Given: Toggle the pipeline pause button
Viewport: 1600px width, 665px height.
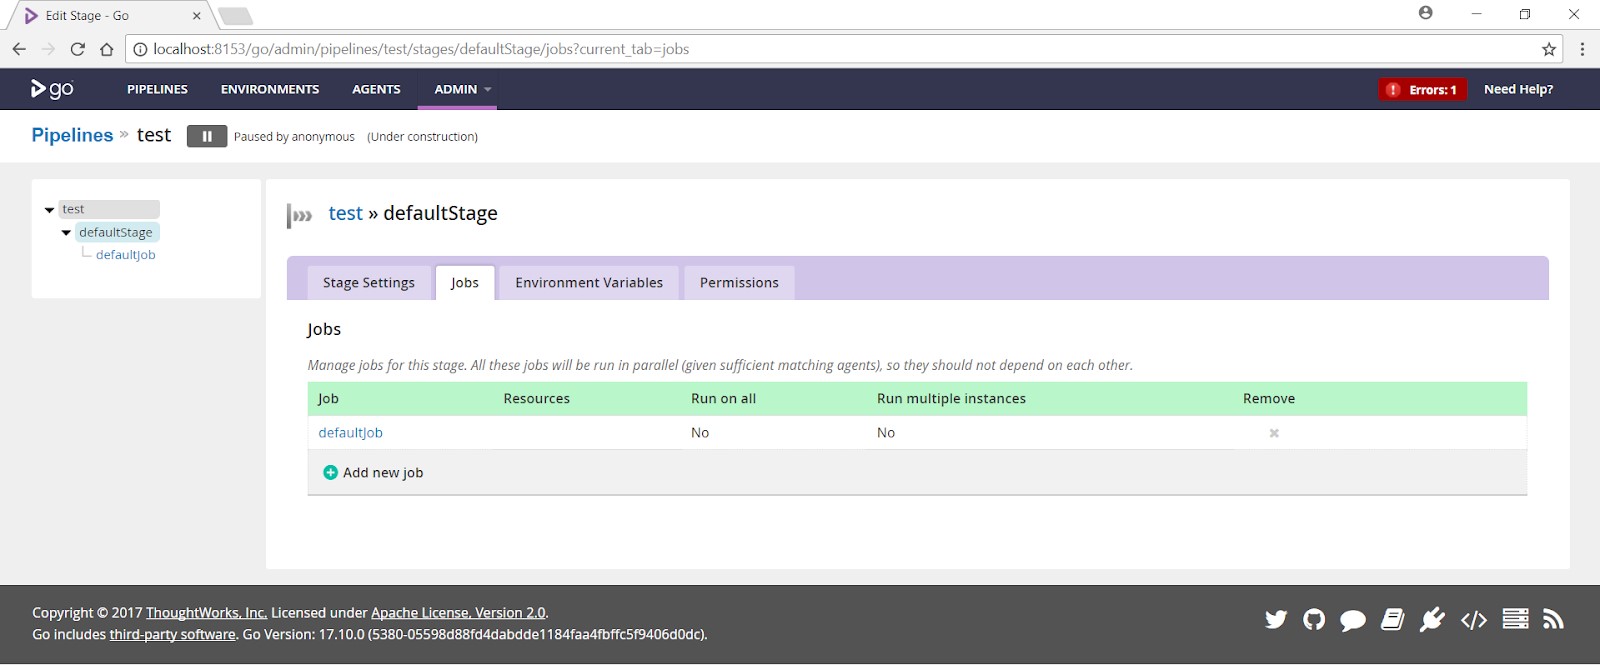Looking at the screenshot, I should coord(207,137).
